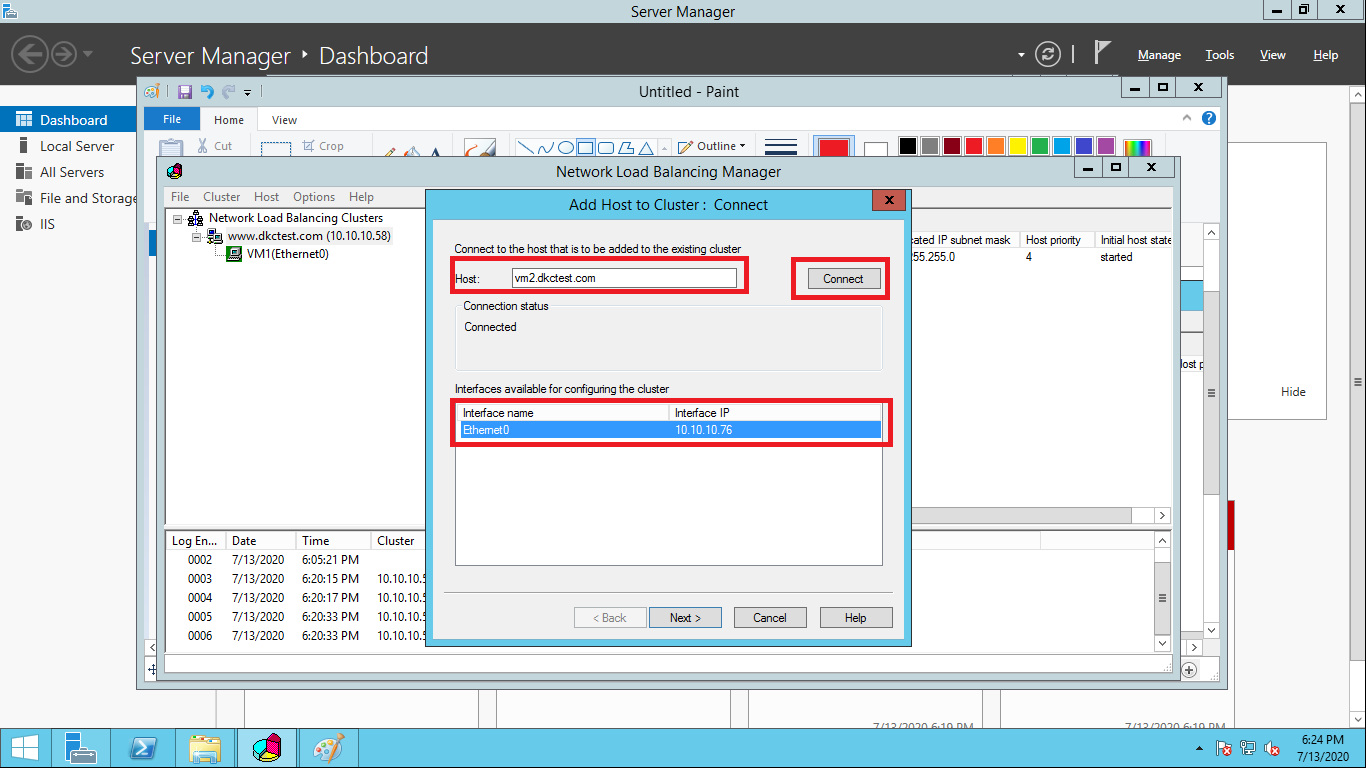Image resolution: width=1366 pixels, height=768 pixels.
Task: Collapse the Network Load Balancing Clusters node
Action: (x=178, y=218)
